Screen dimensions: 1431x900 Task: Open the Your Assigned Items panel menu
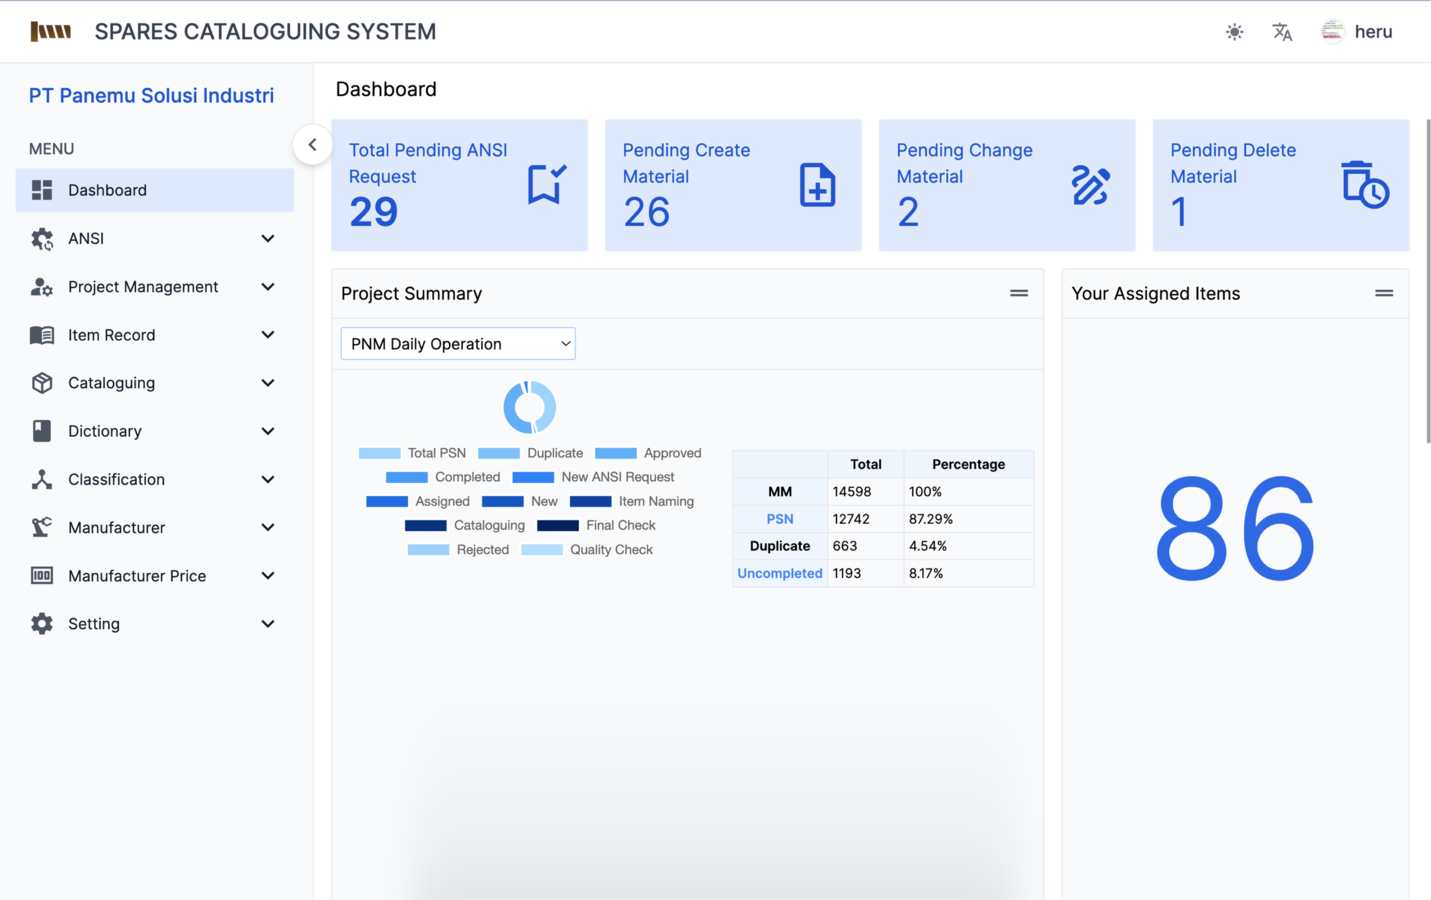click(x=1383, y=294)
